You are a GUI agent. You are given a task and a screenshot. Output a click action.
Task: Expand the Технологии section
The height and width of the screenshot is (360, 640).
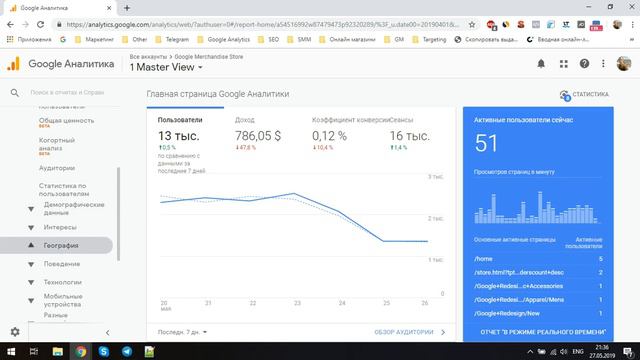[31, 282]
